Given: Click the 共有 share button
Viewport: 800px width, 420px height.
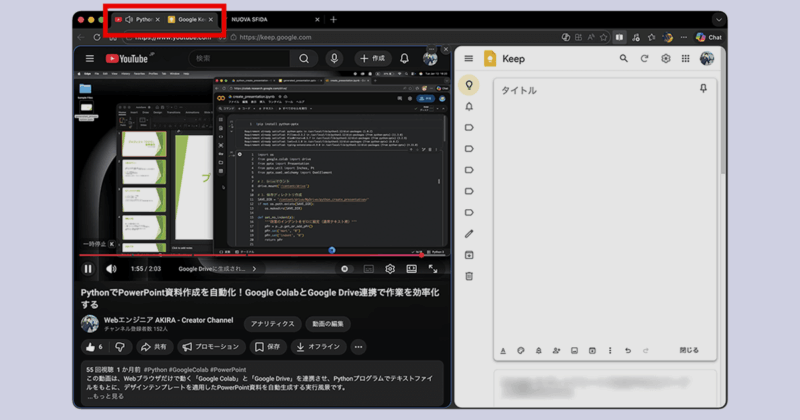Looking at the screenshot, I should pyautogui.click(x=154, y=347).
